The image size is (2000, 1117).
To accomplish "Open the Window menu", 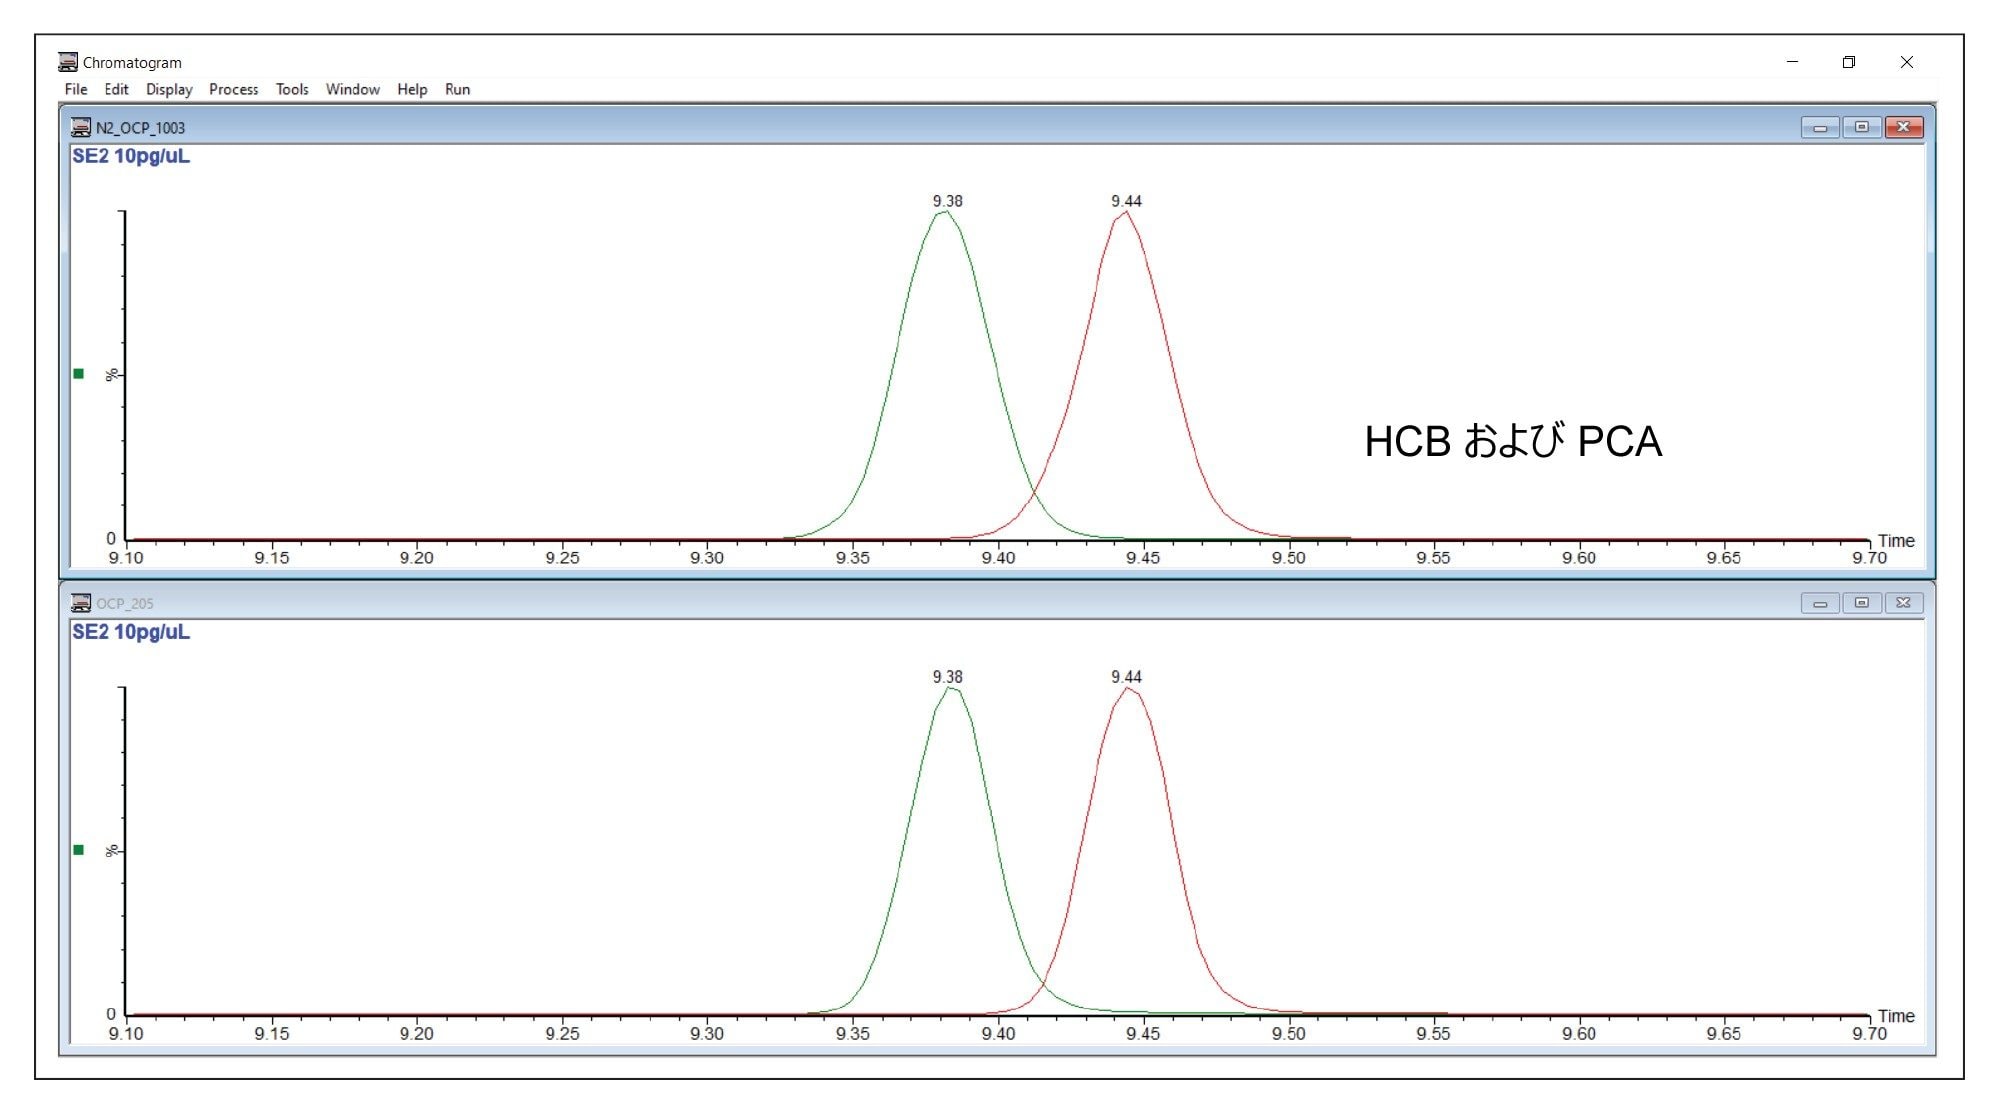I will [352, 89].
